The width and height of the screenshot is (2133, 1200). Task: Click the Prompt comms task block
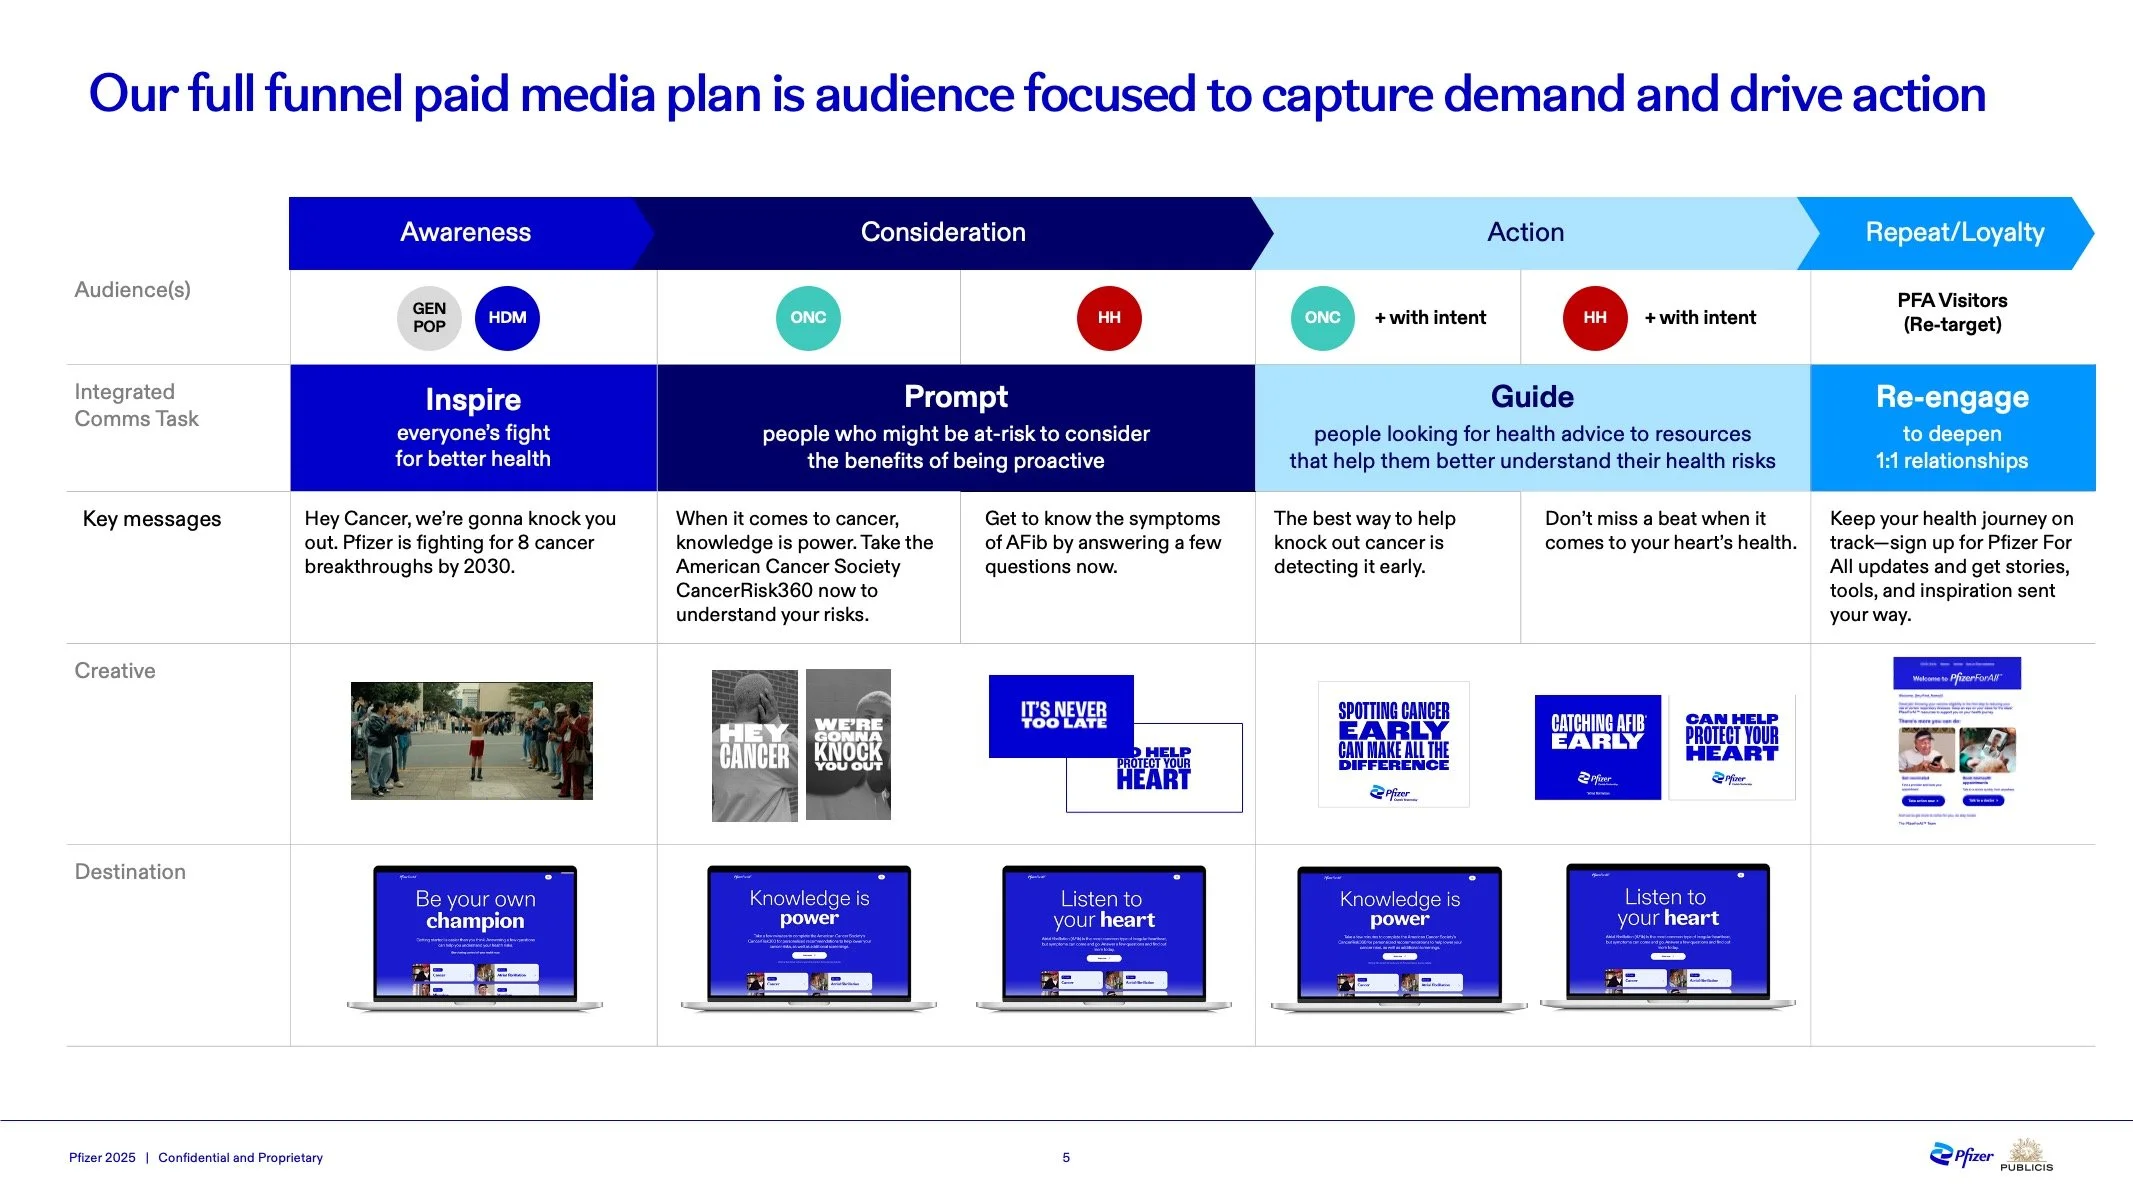point(956,428)
